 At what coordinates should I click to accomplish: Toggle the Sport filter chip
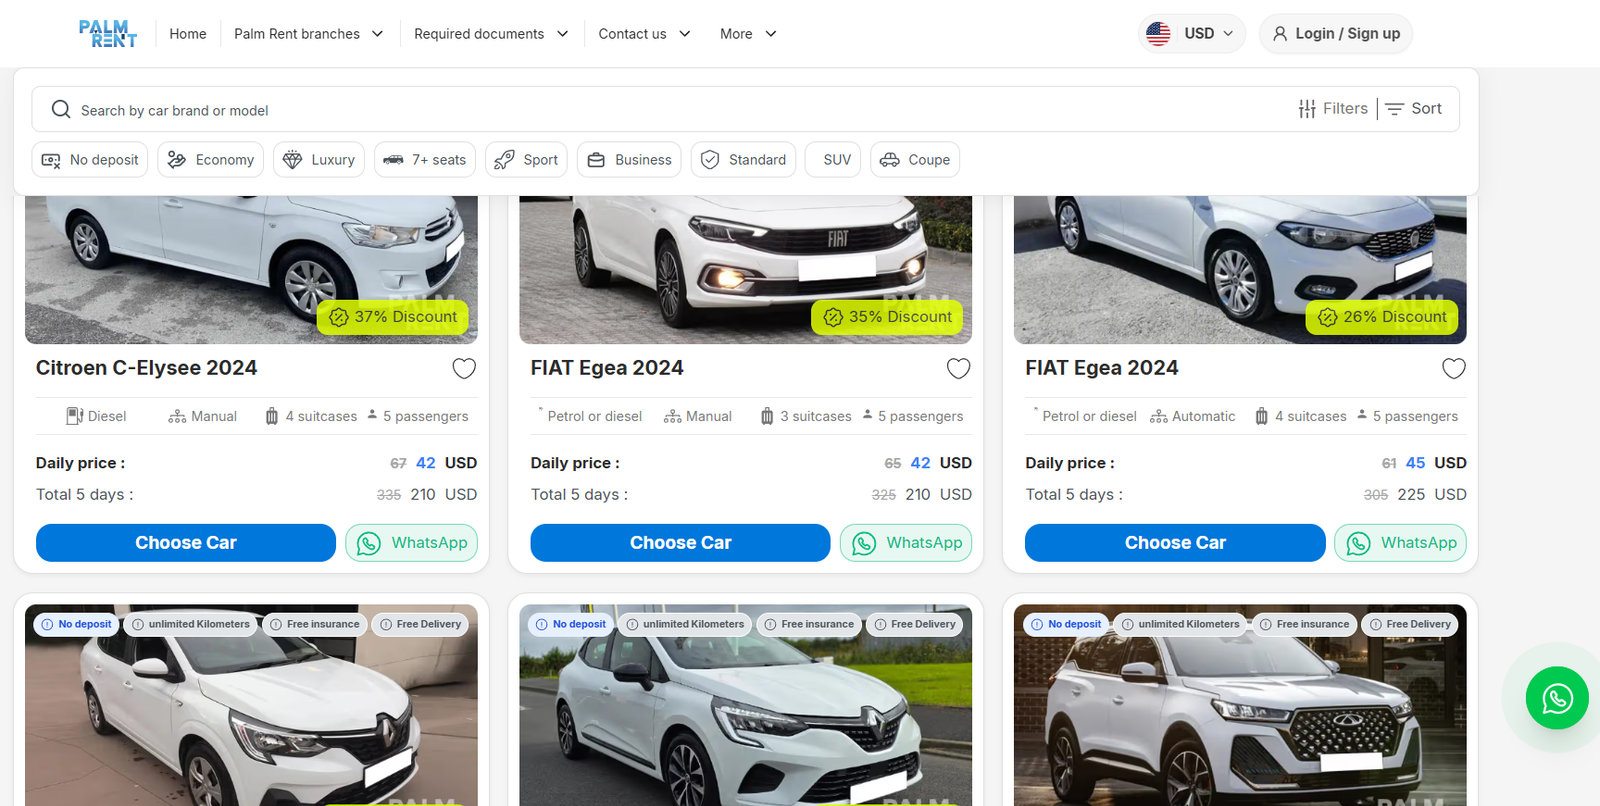click(526, 160)
